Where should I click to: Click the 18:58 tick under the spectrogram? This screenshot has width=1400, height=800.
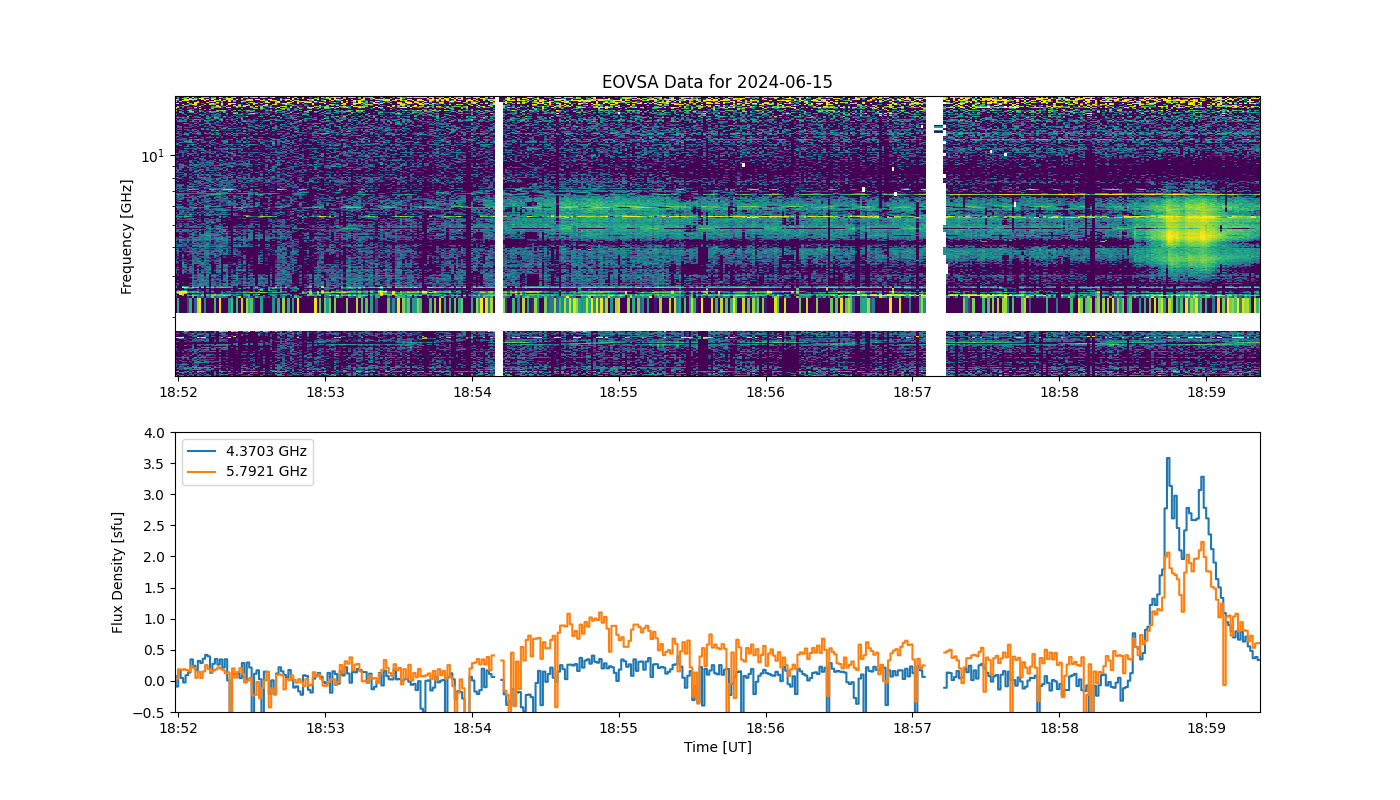pyautogui.click(x=1059, y=393)
